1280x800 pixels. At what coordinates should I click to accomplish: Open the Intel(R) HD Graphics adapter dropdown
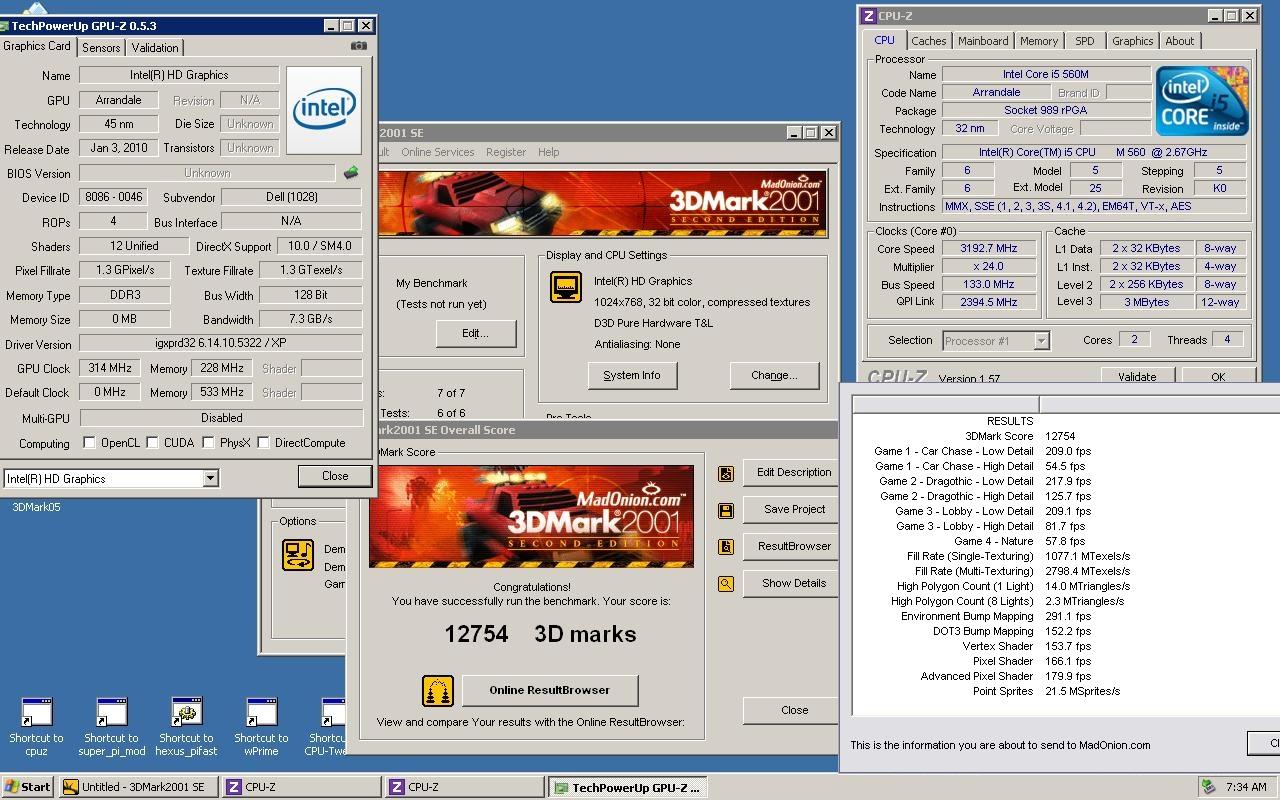pos(210,479)
